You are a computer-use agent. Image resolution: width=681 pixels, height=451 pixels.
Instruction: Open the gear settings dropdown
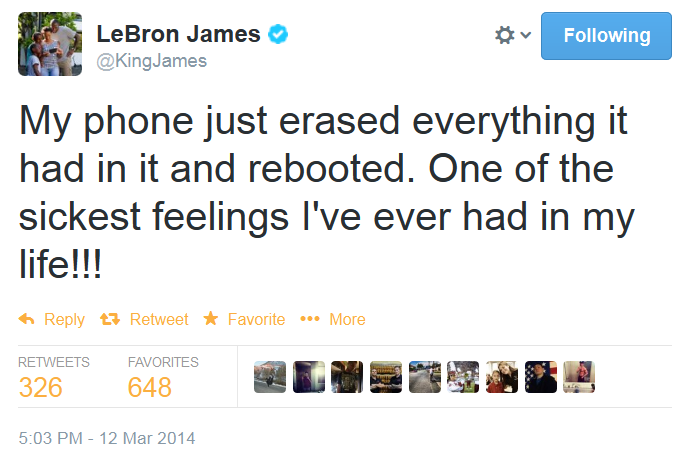tap(511, 36)
